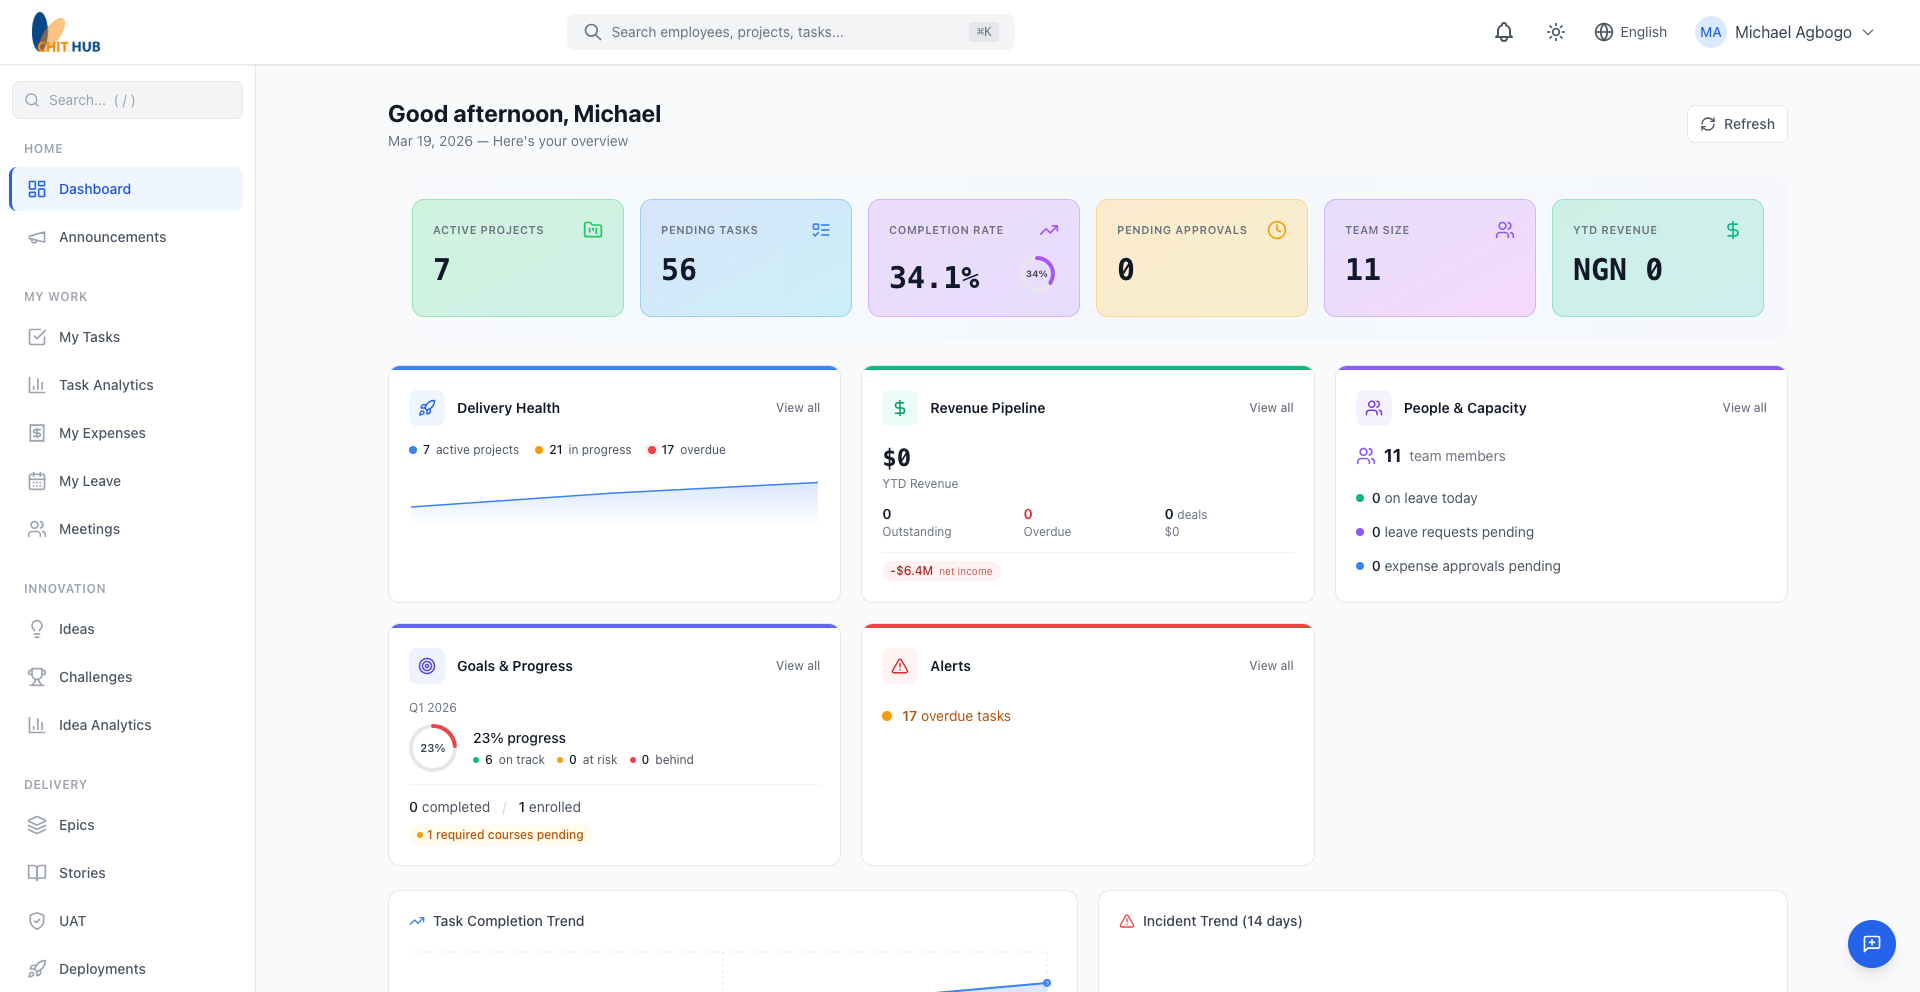Open the chat bubble in bottom right corner
Screen dimensions: 1920x992
(x=1871, y=943)
